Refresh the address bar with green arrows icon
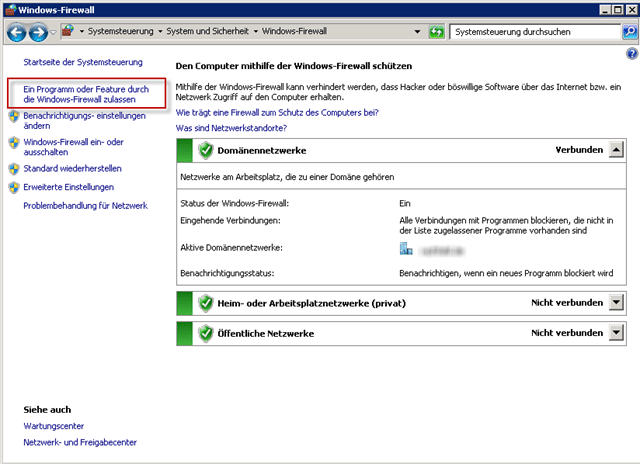 436,31
